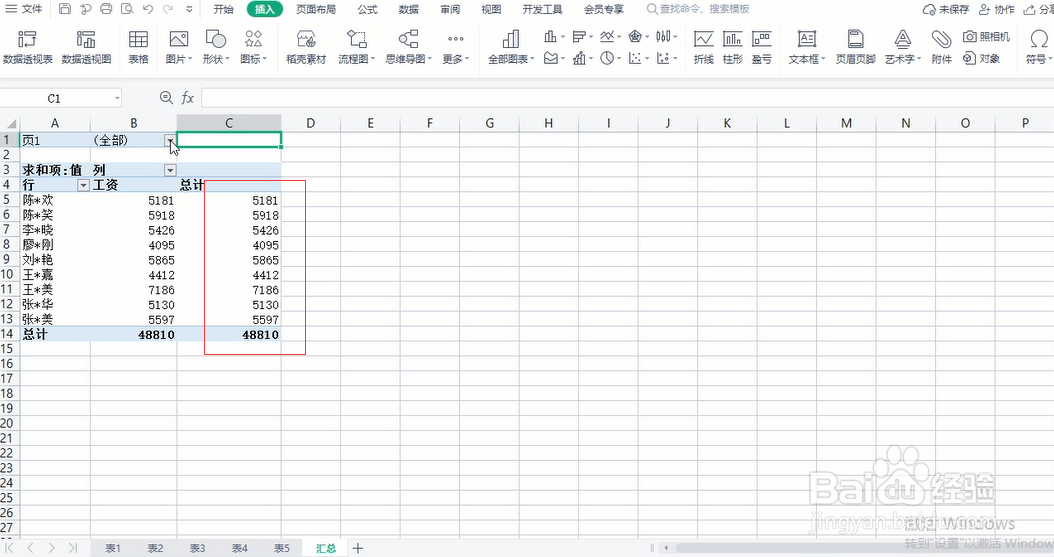The height and width of the screenshot is (557, 1054).
Task: Insert a 柱形 column sparkline
Action: click(x=733, y=46)
